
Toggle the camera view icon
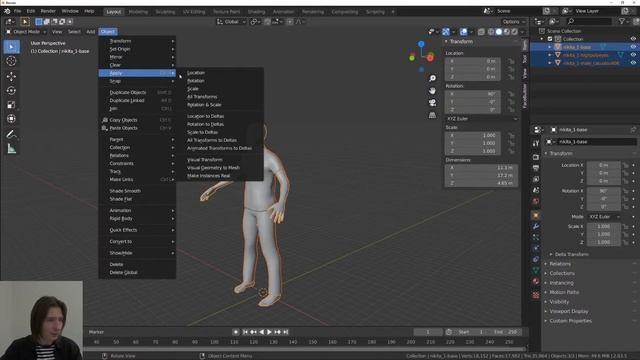tap(432, 103)
